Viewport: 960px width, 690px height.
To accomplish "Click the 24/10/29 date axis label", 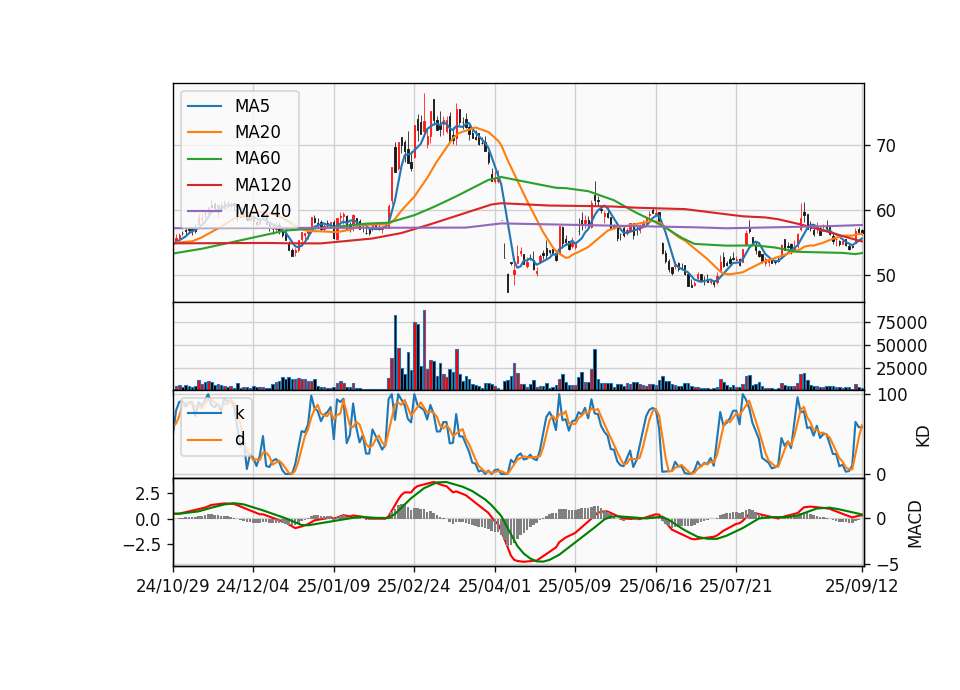I will click(x=173, y=586).
